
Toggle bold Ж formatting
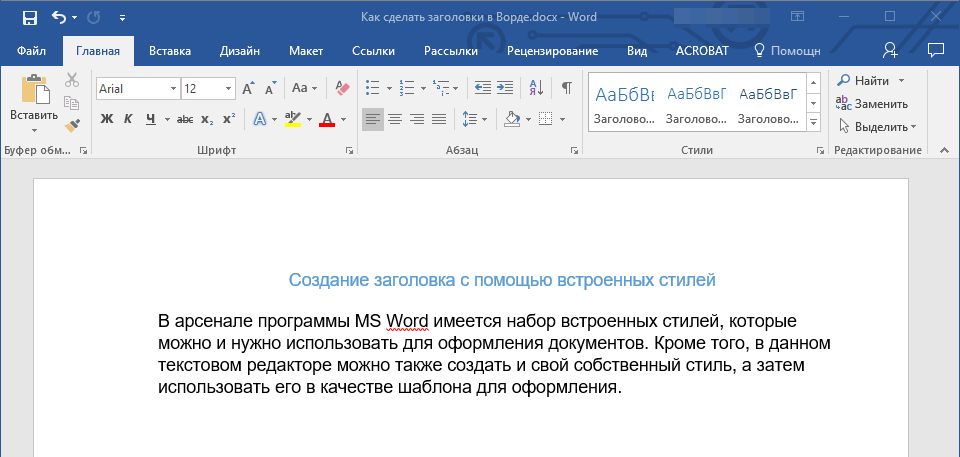tap(107, 120)
